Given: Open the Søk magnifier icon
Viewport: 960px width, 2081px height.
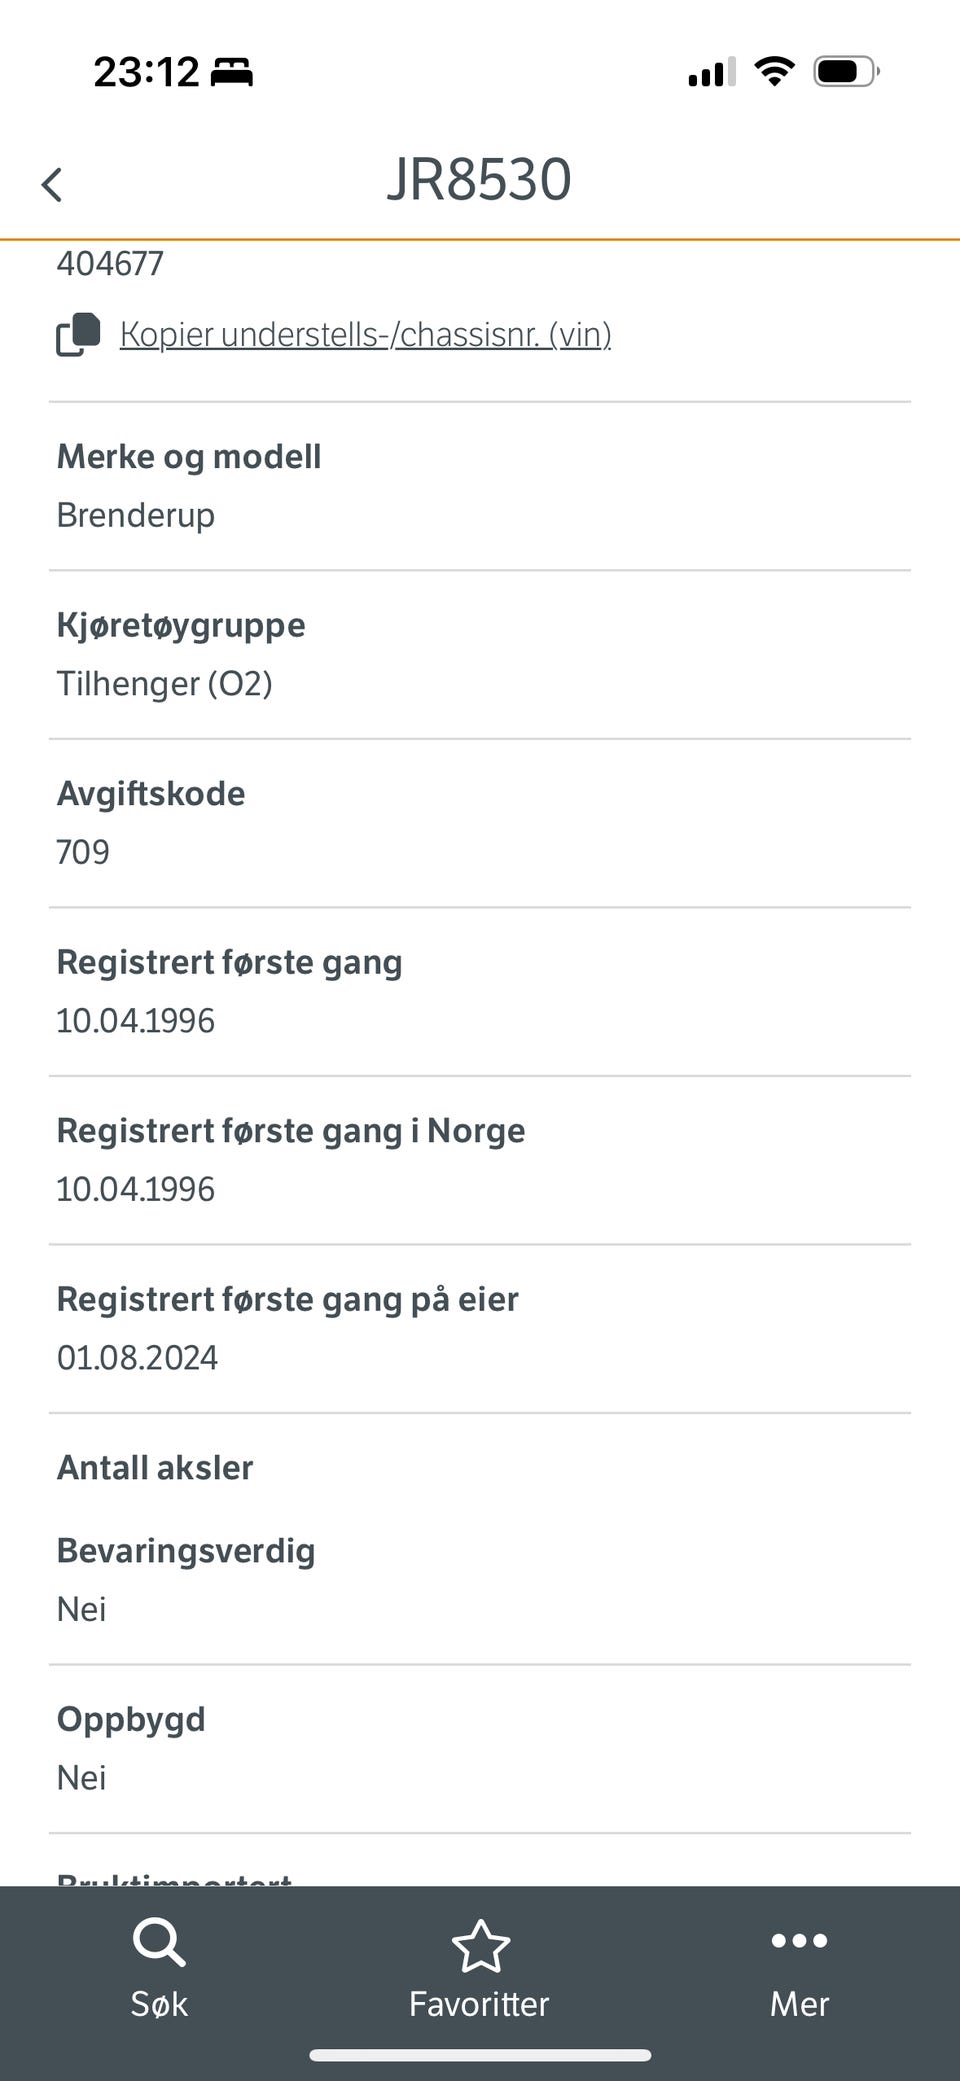Looking at the screenshot, I should (x=159, y=1942).
